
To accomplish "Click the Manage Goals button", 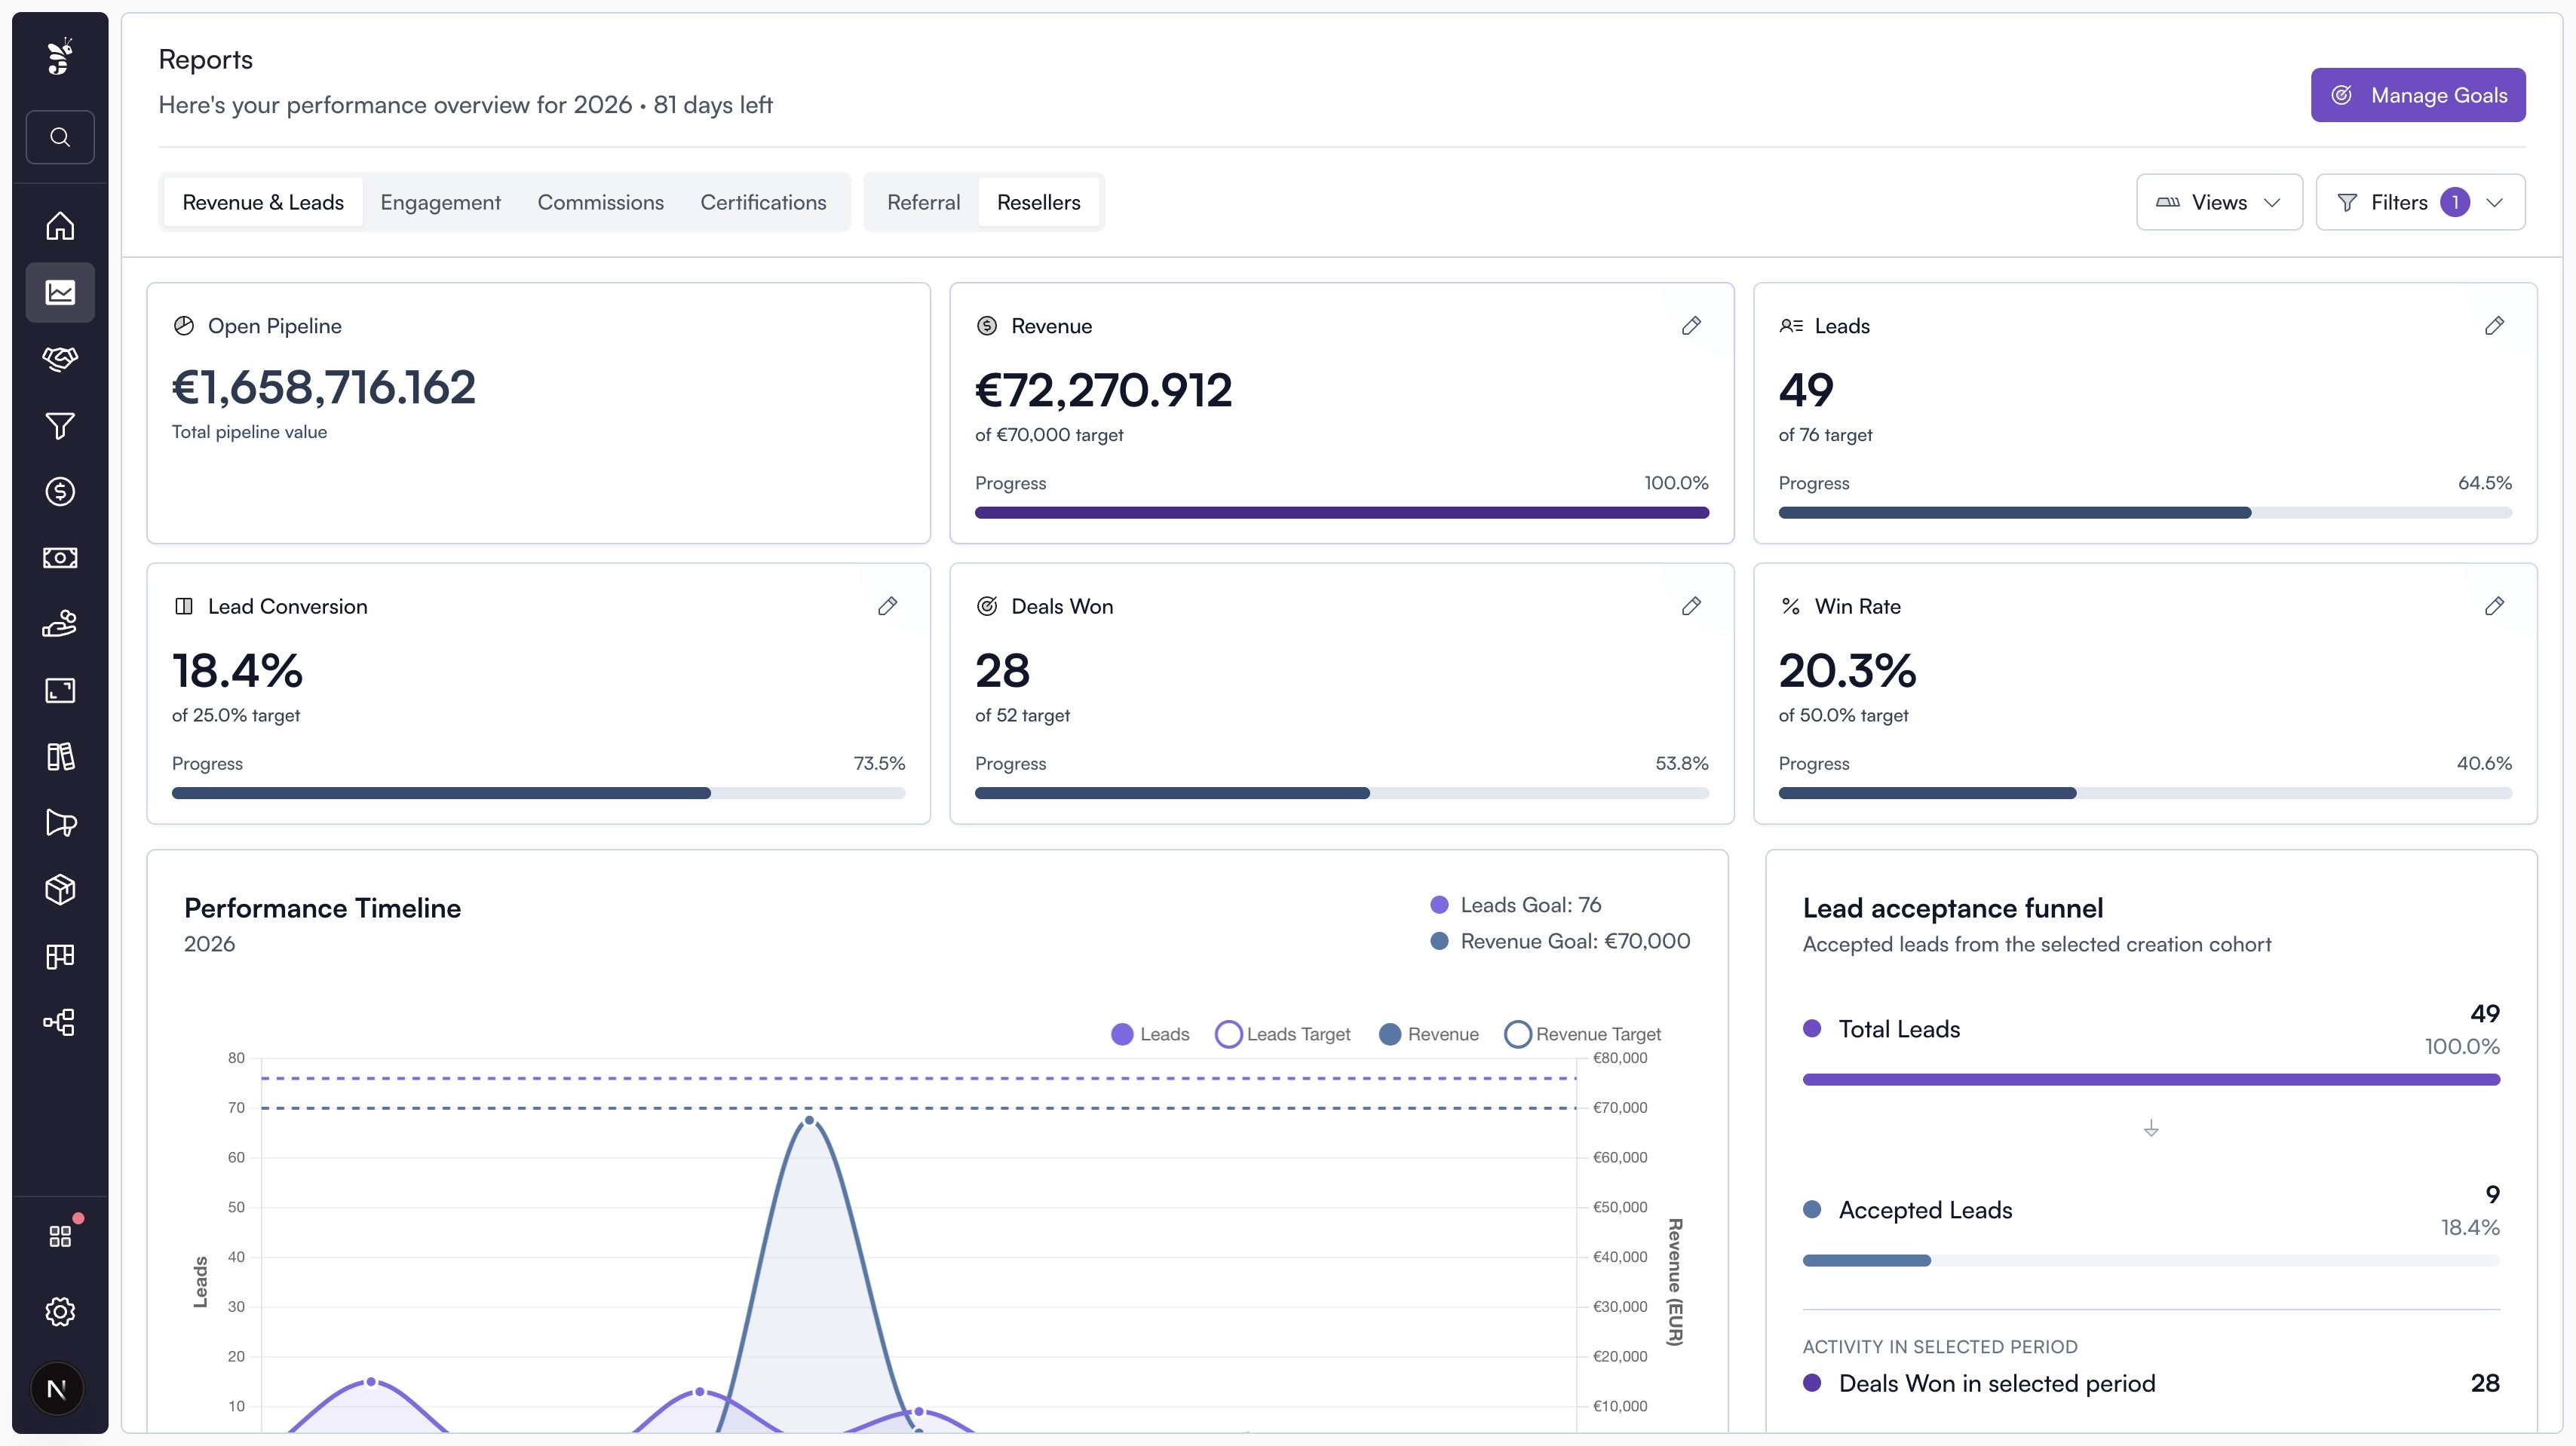I will pyautogui.click(x=2418, y=95).
